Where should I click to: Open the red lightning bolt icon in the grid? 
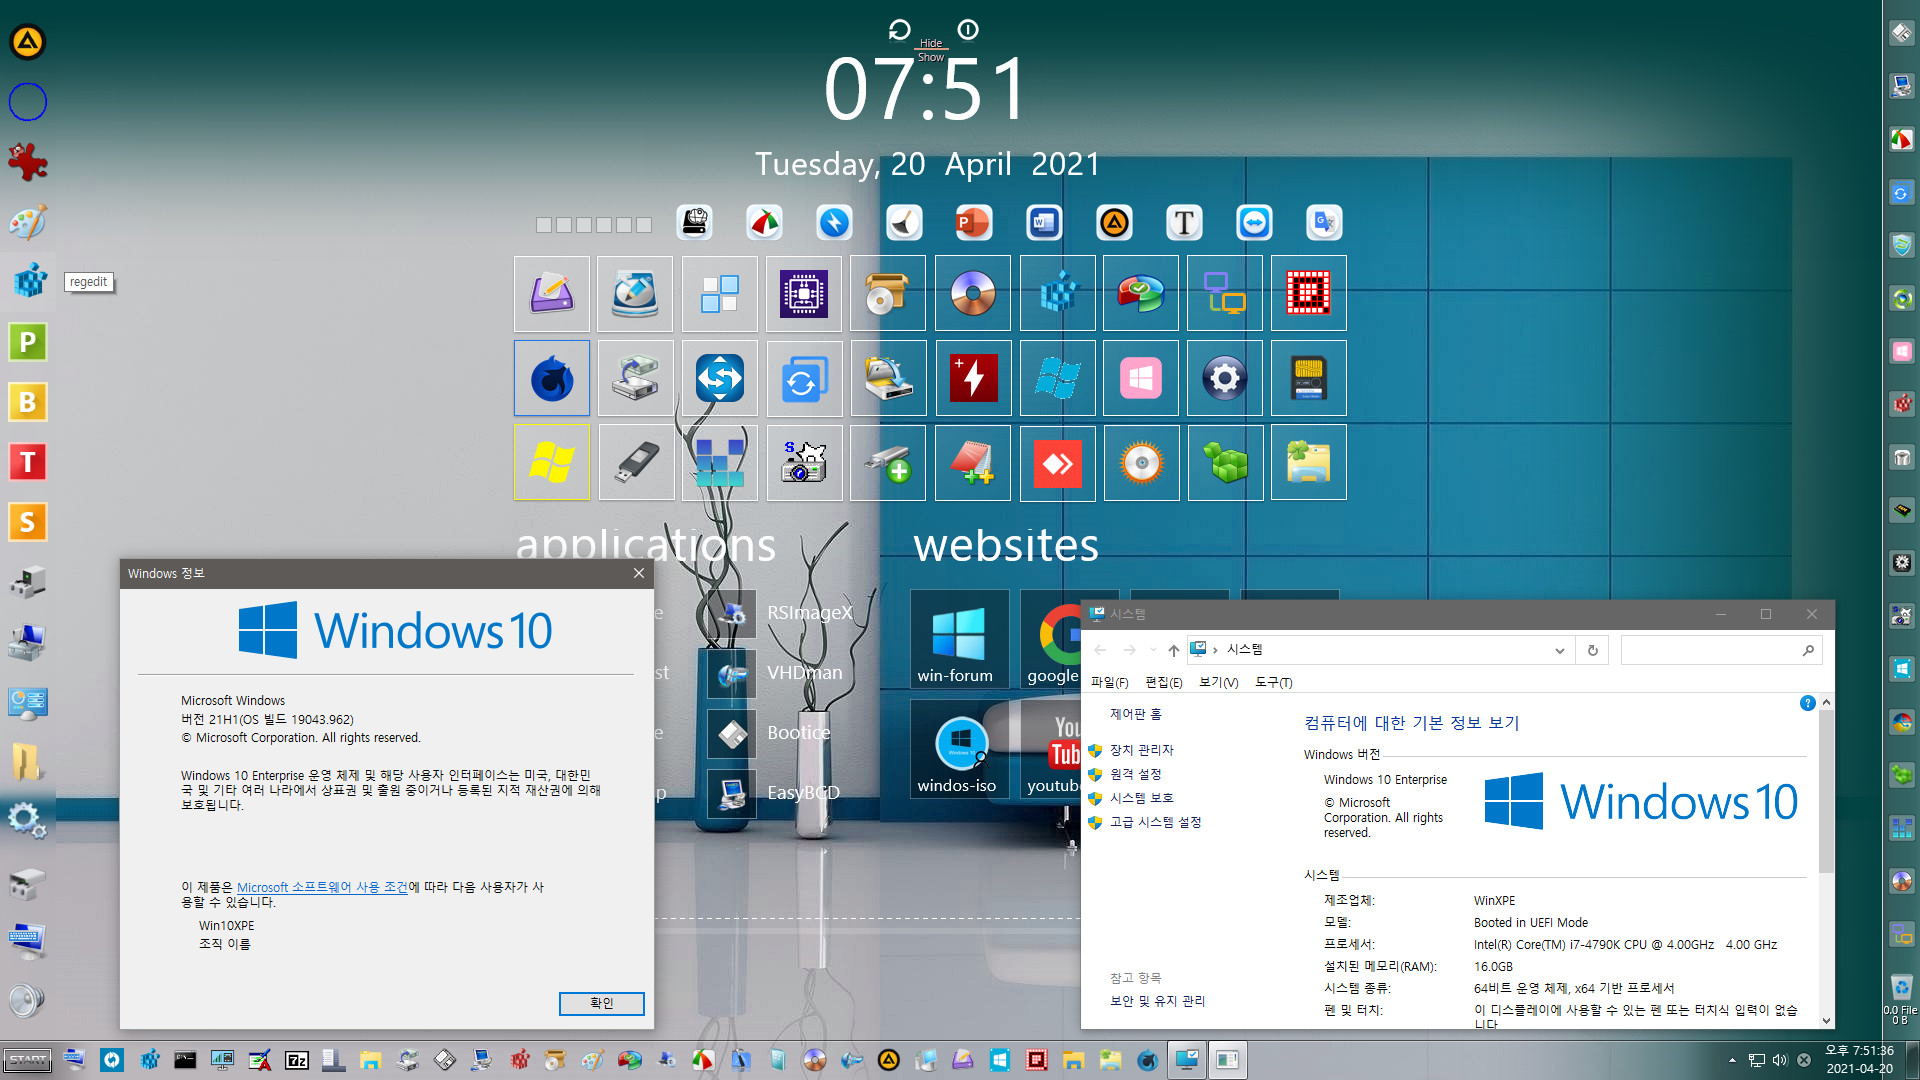(973, 378)
